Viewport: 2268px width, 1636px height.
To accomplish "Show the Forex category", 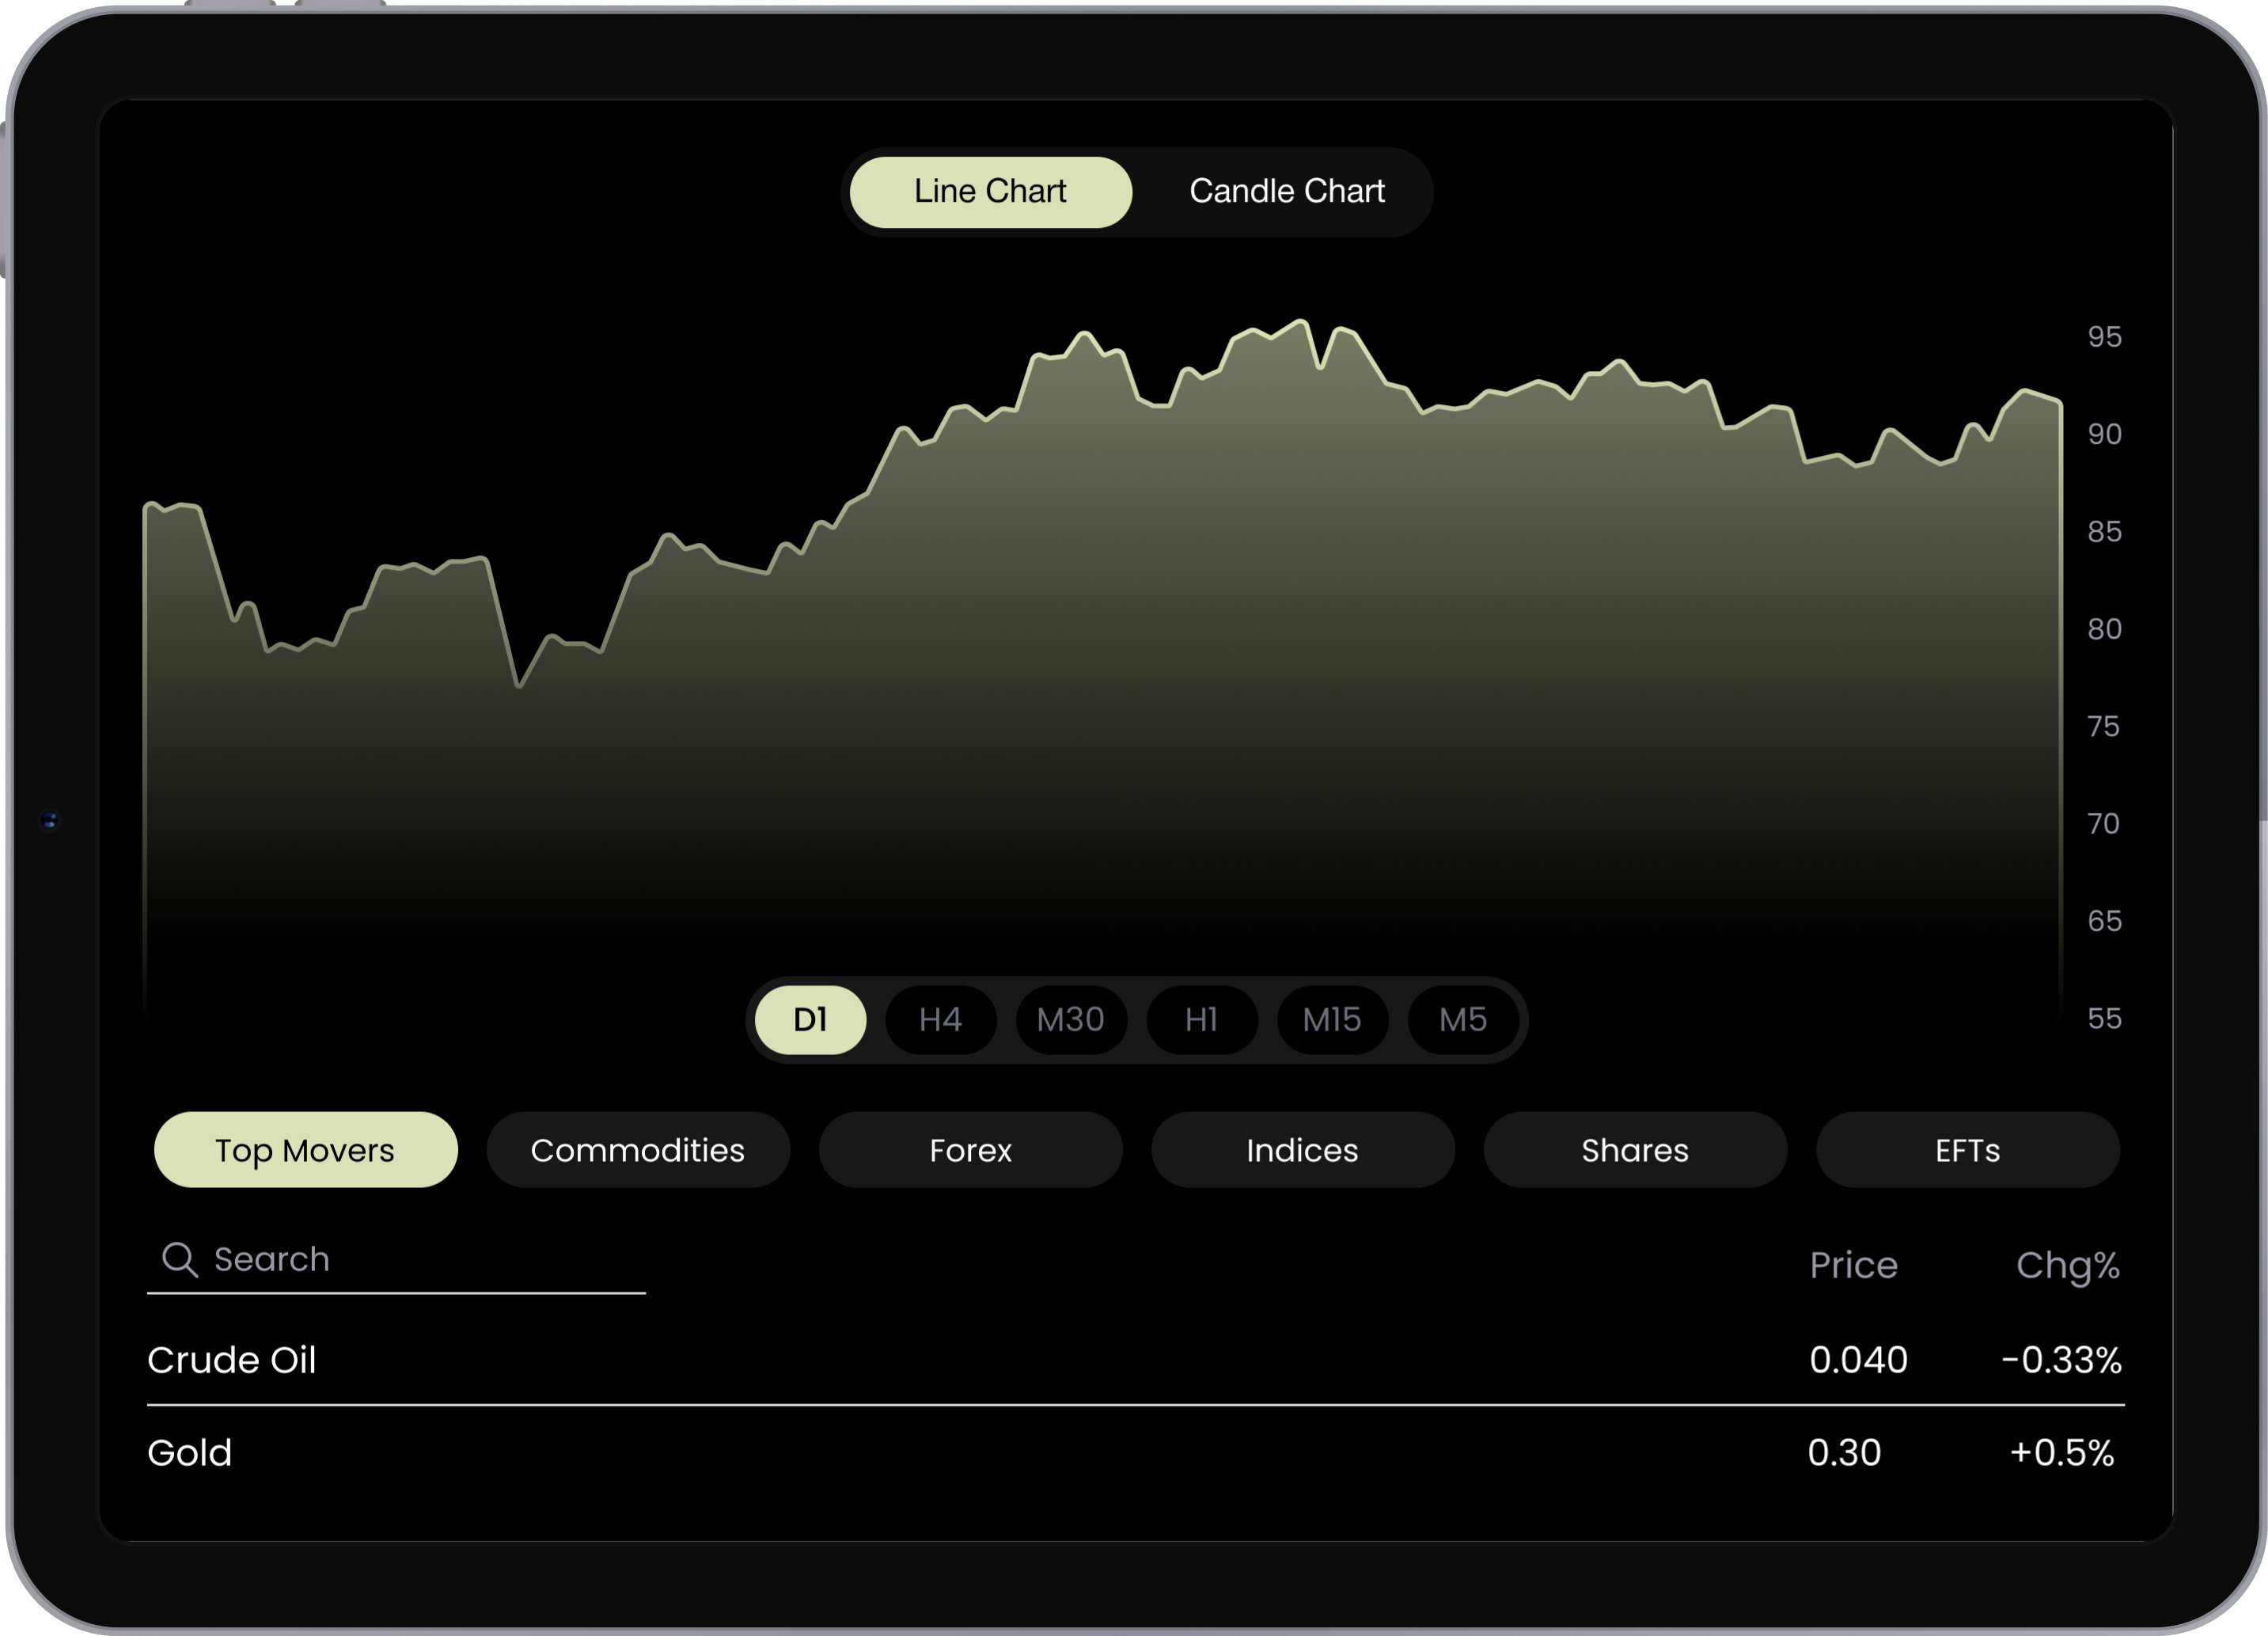I will [970, 1150].
